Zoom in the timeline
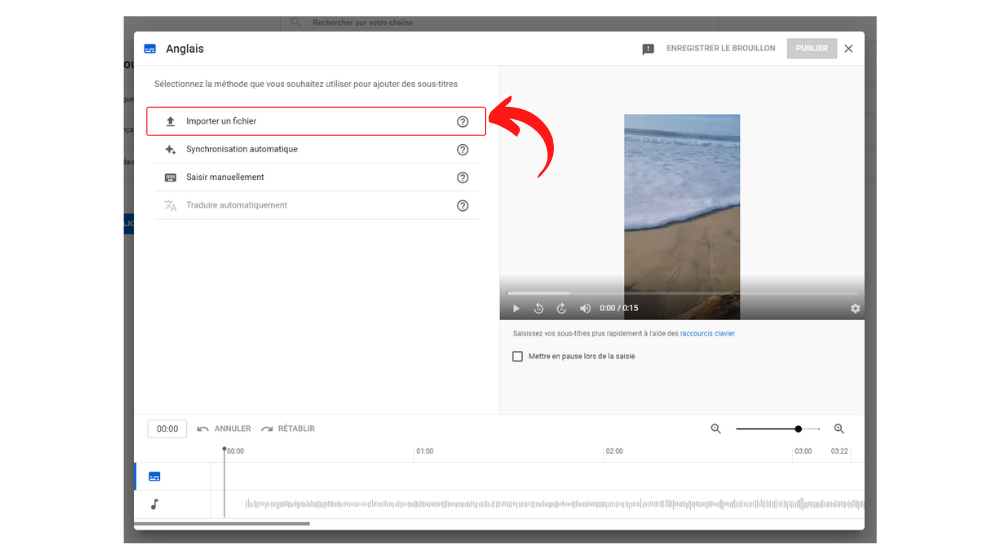The width and height of the screenshot is (1000, 560). point(839,429)
